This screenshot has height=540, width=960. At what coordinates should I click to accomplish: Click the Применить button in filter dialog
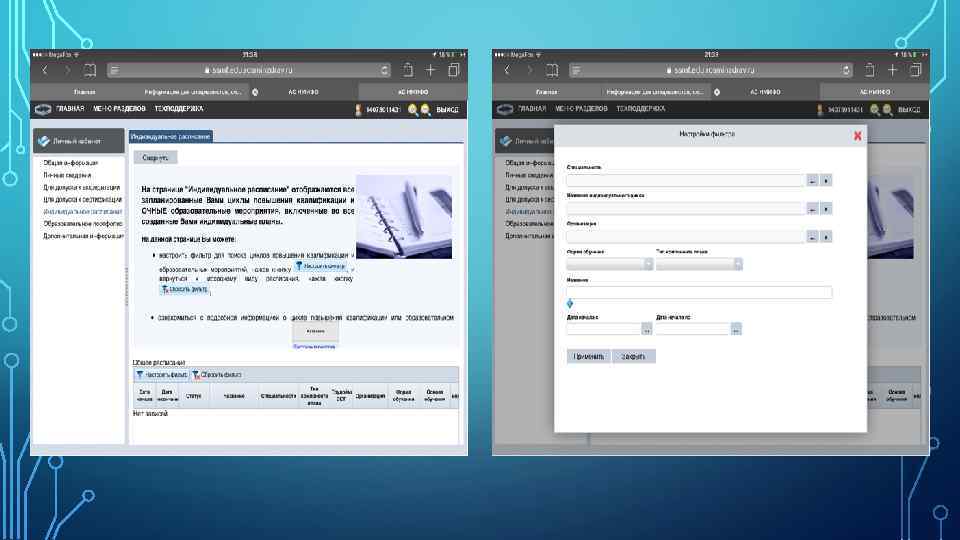pos(588,356)
